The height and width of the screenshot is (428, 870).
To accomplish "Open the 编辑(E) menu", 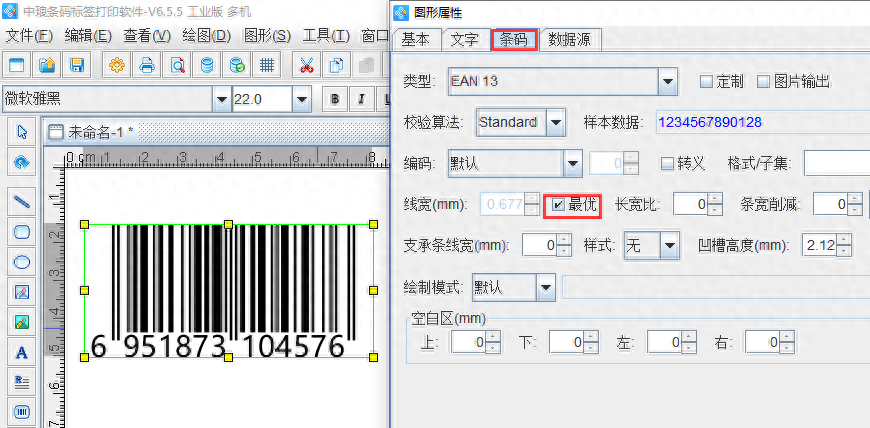I will point(88,36).
